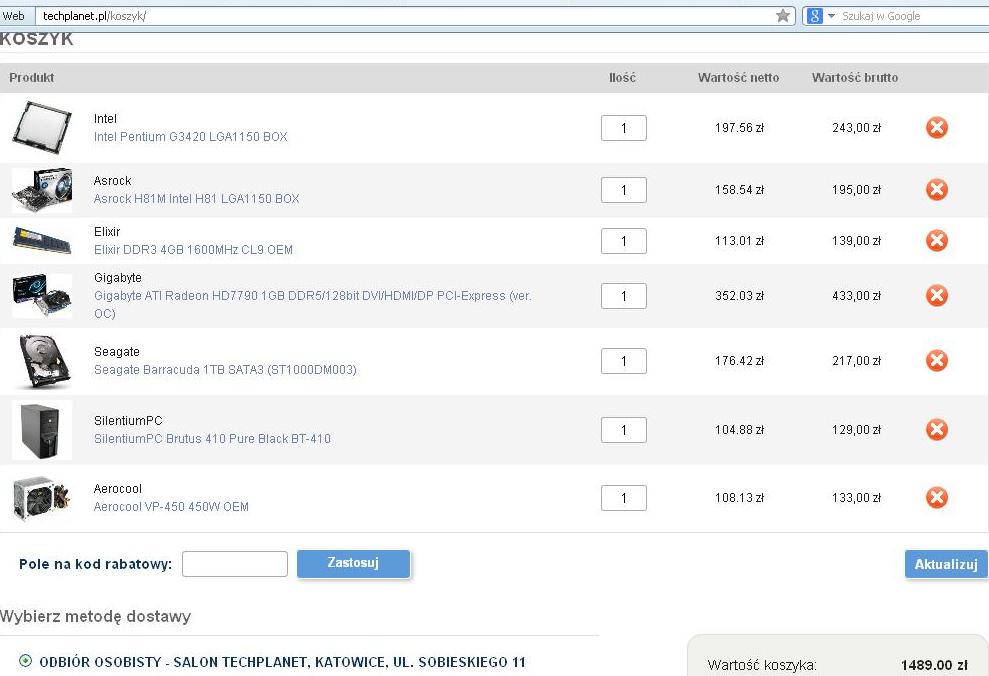Select personal pickup Katowice delivery option

click(25, 661)
